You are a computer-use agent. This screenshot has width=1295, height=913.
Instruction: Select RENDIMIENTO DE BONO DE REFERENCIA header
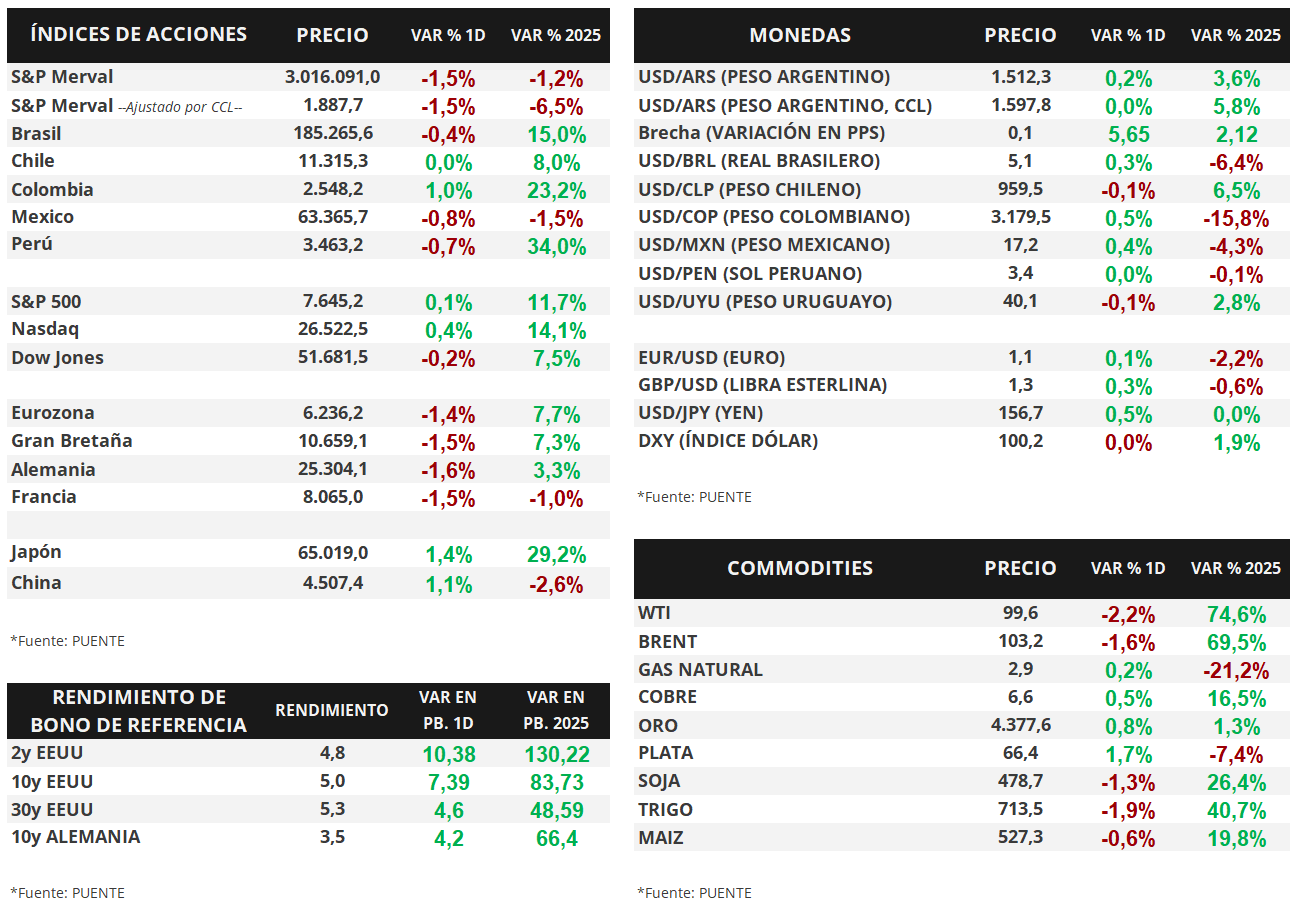(x=139, y=711)
